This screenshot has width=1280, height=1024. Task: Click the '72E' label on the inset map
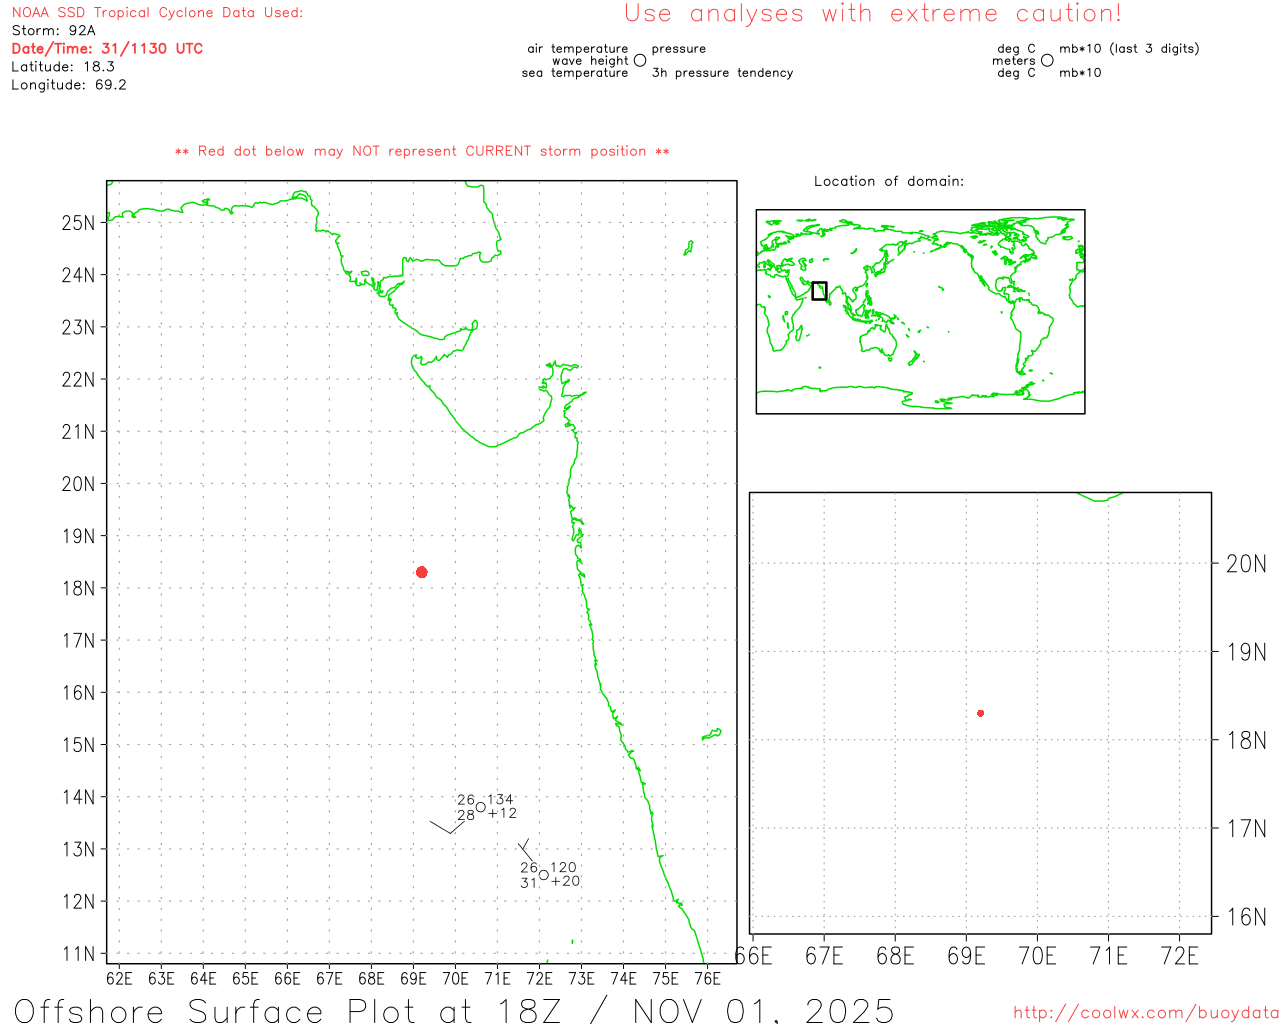point(1180,956)
